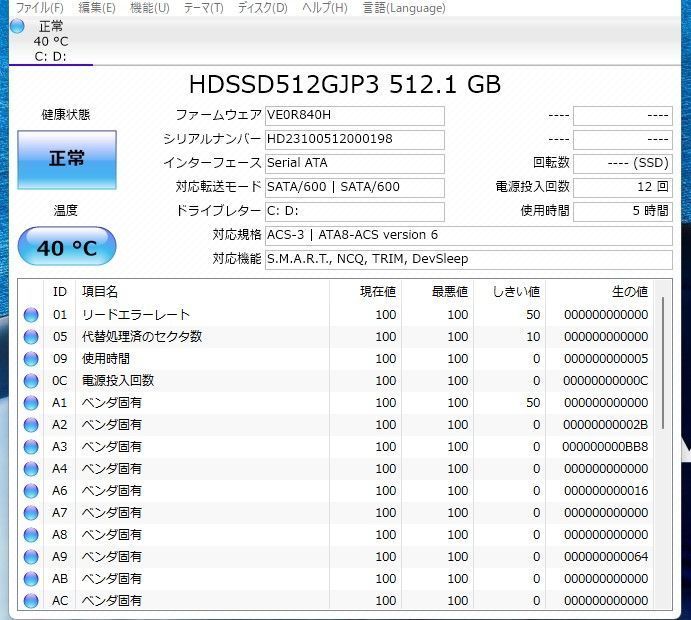Click status orb for row A8
Viewport: 691px width, 620px height.
(x=31, y=535)
